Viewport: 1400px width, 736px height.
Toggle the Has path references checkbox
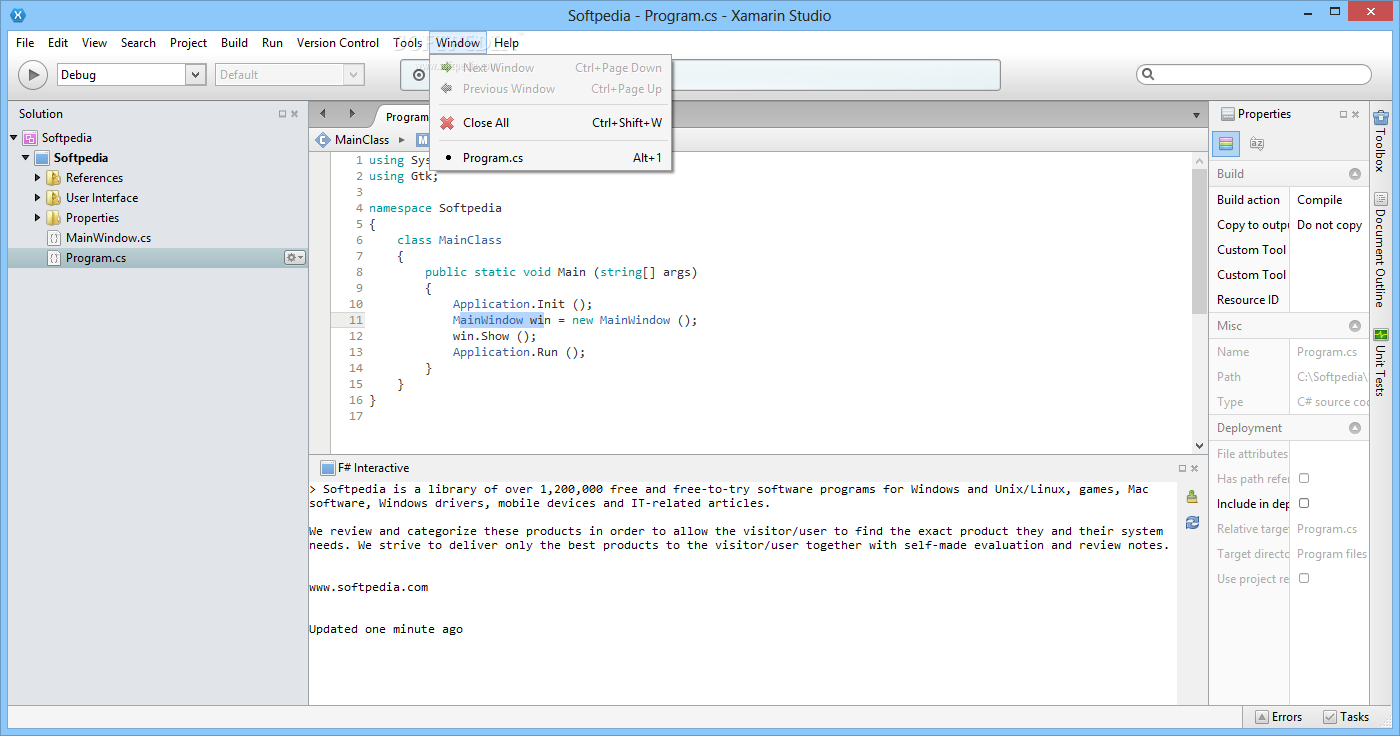tap(1303, 478)
